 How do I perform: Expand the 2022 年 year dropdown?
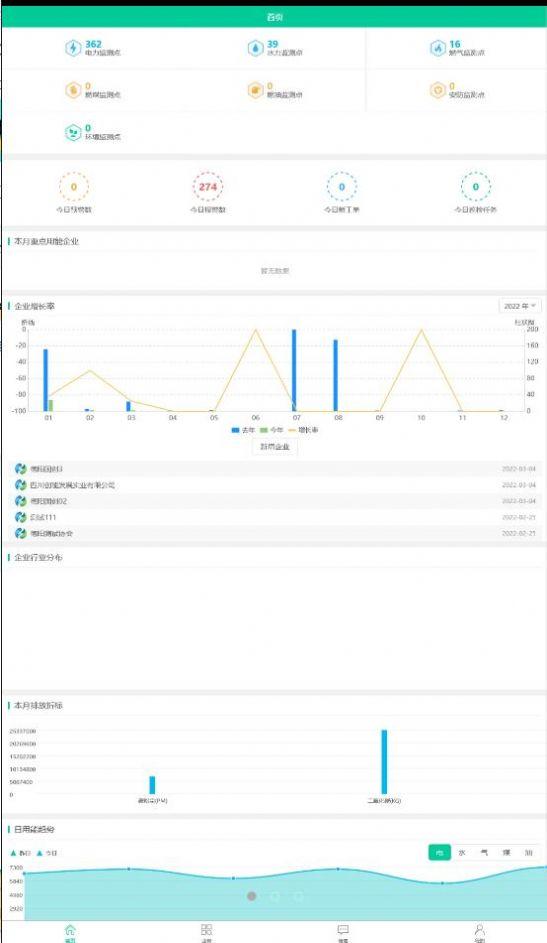(x=520, y=306)
